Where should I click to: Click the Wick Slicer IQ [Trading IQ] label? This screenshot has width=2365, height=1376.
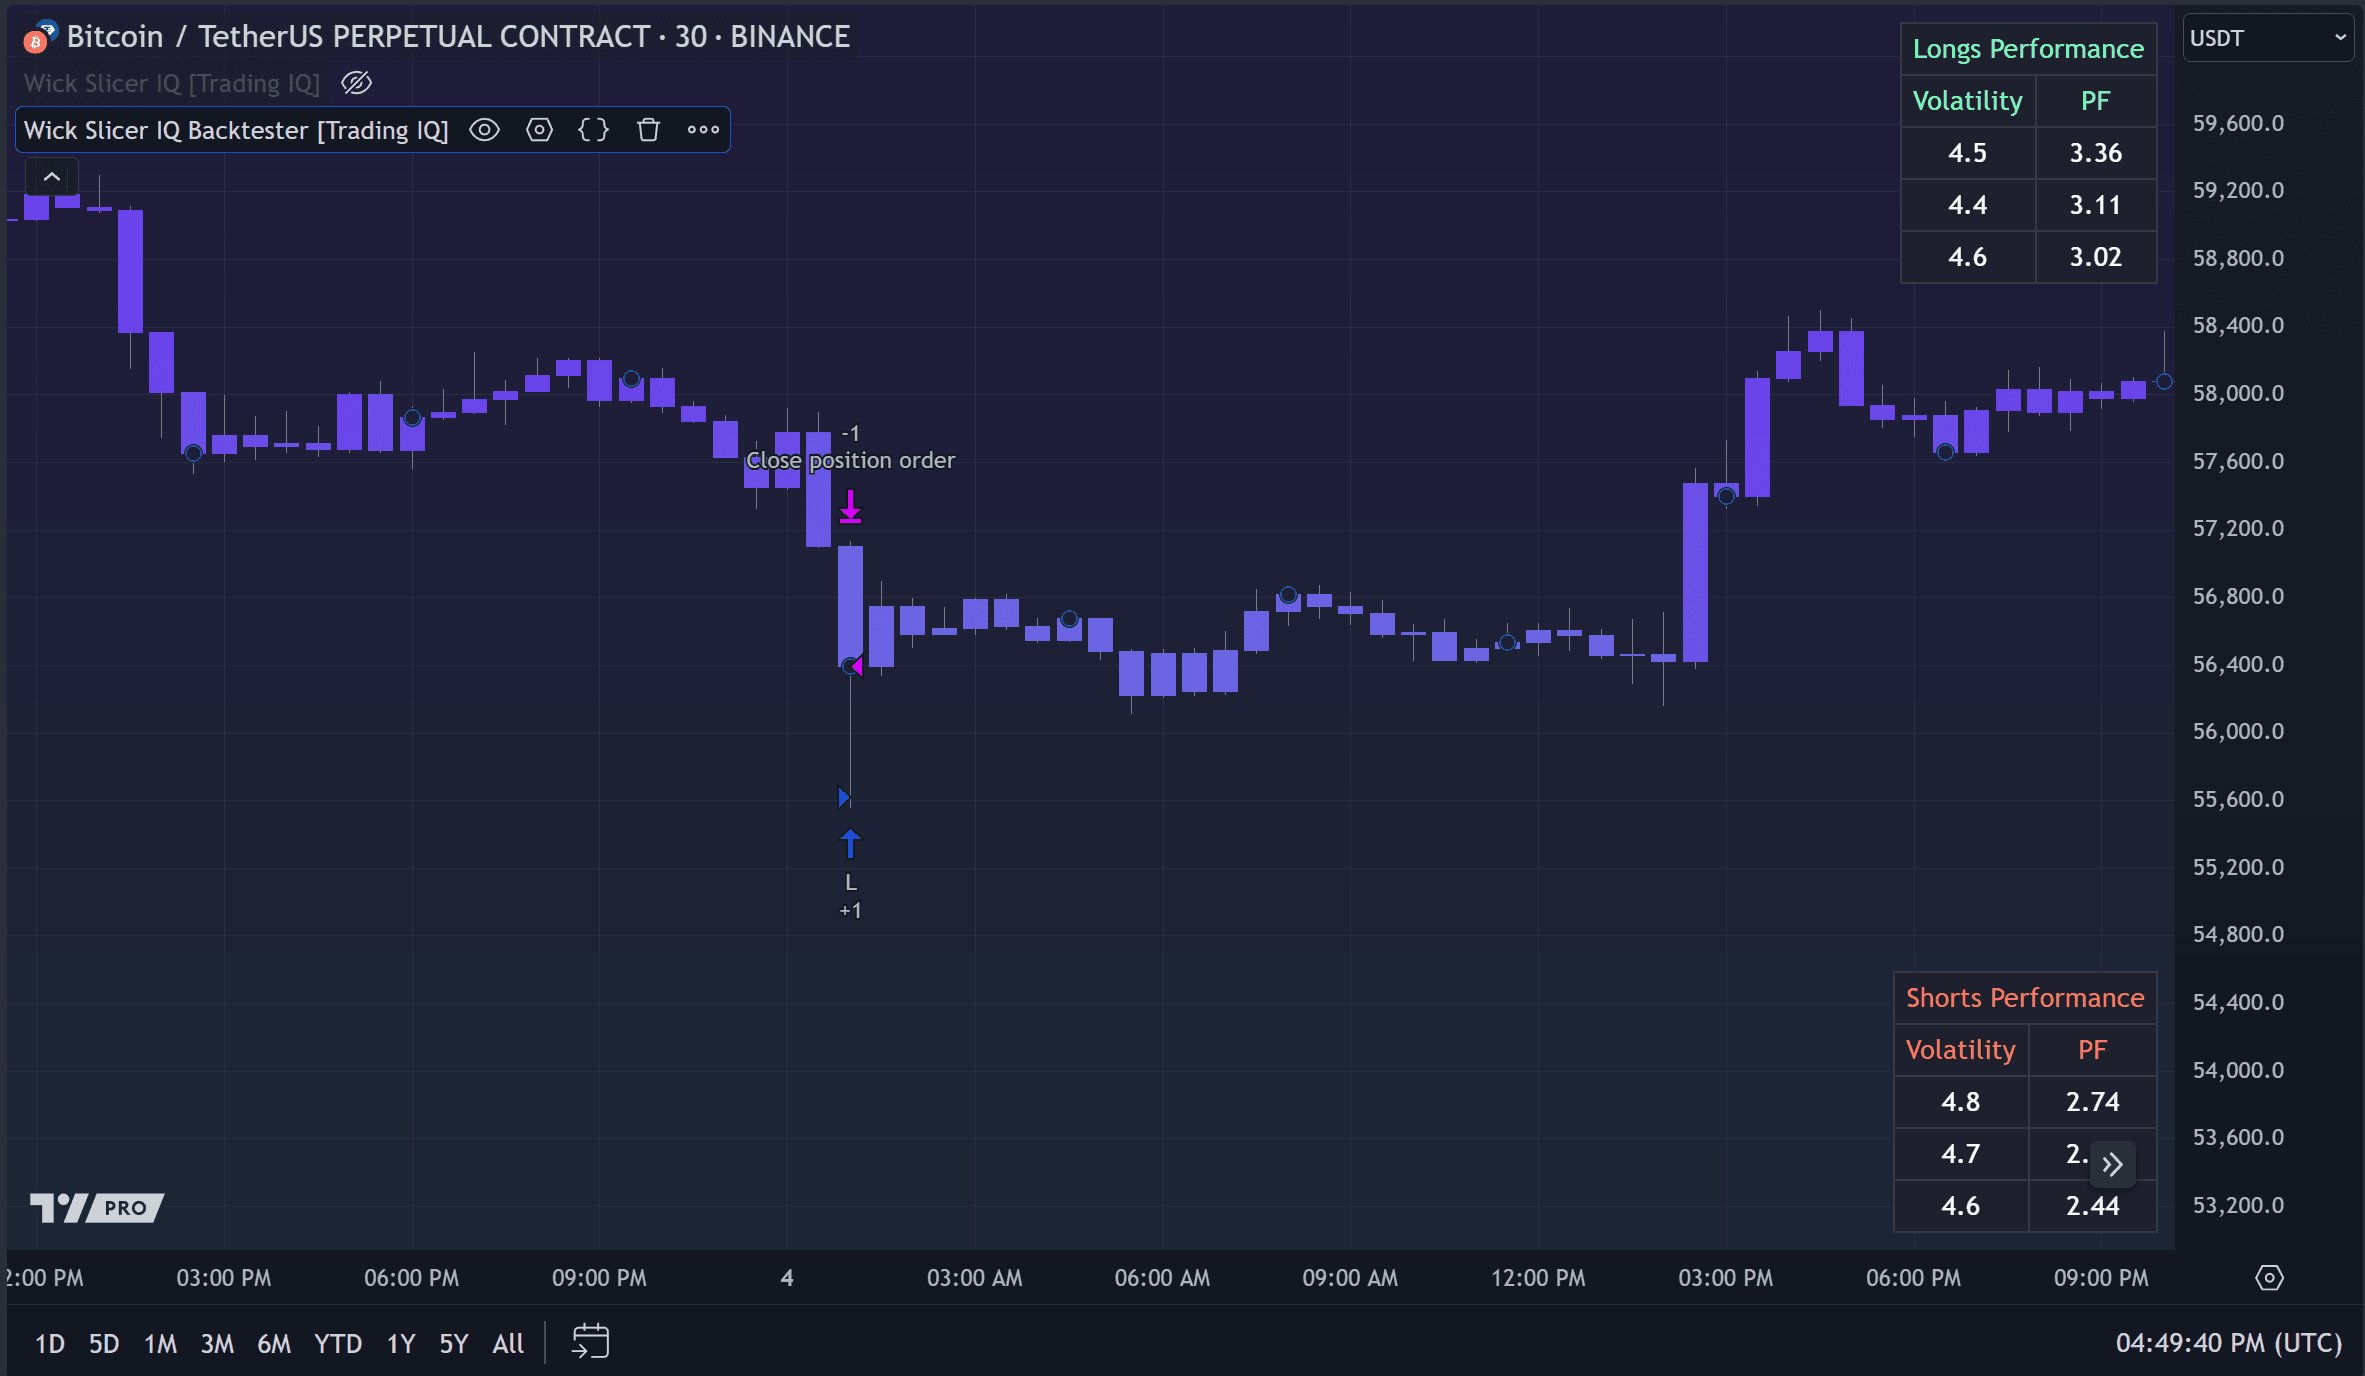pyautogui.click(x=172, y=83)
